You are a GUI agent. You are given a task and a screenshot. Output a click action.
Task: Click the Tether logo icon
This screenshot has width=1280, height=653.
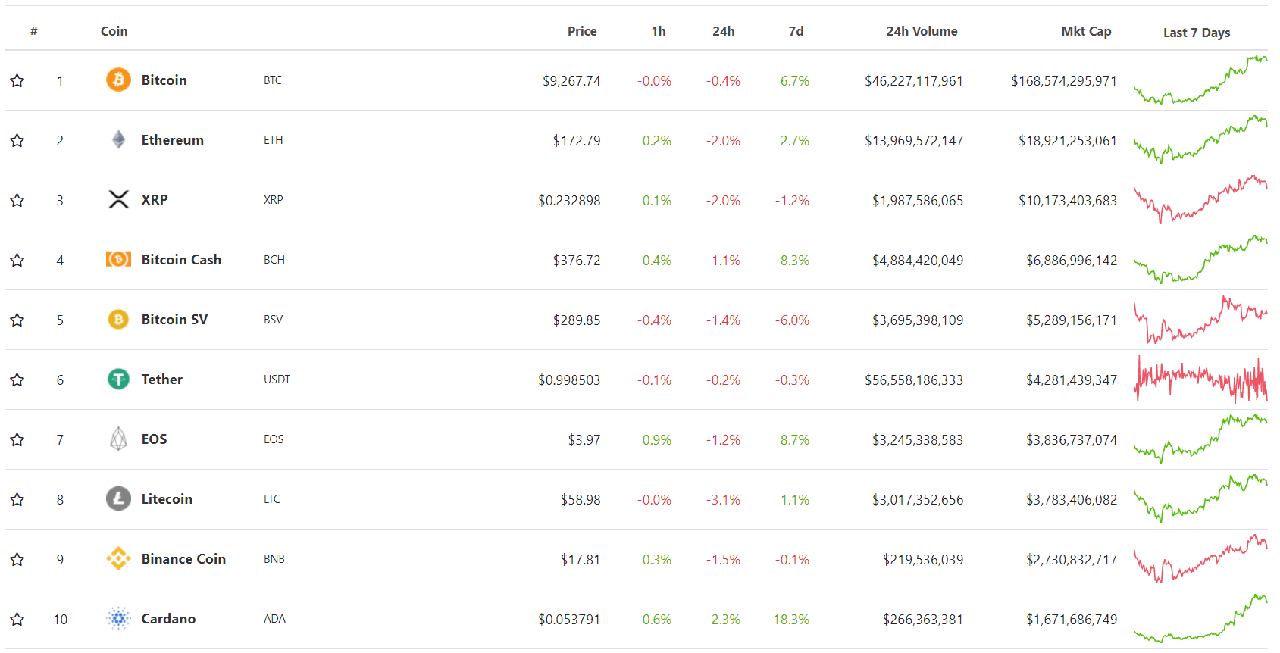pyautogui.click(x=118, y=380)
